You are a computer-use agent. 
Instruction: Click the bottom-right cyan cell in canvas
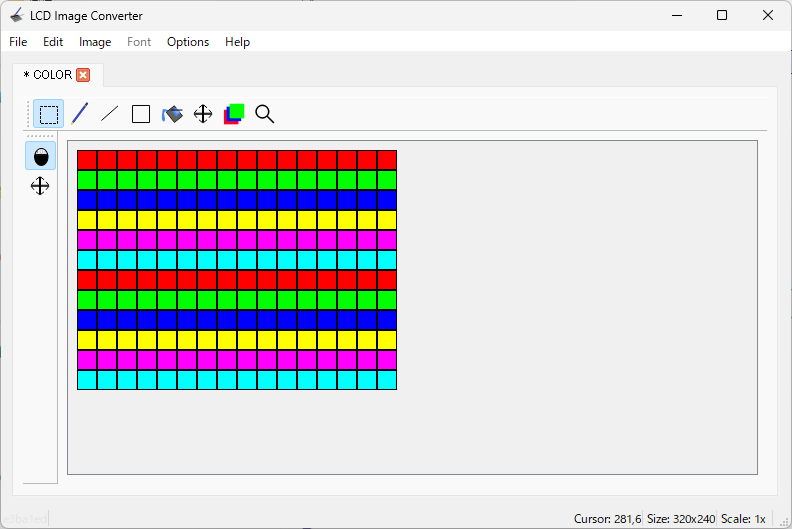coord(387,380)
